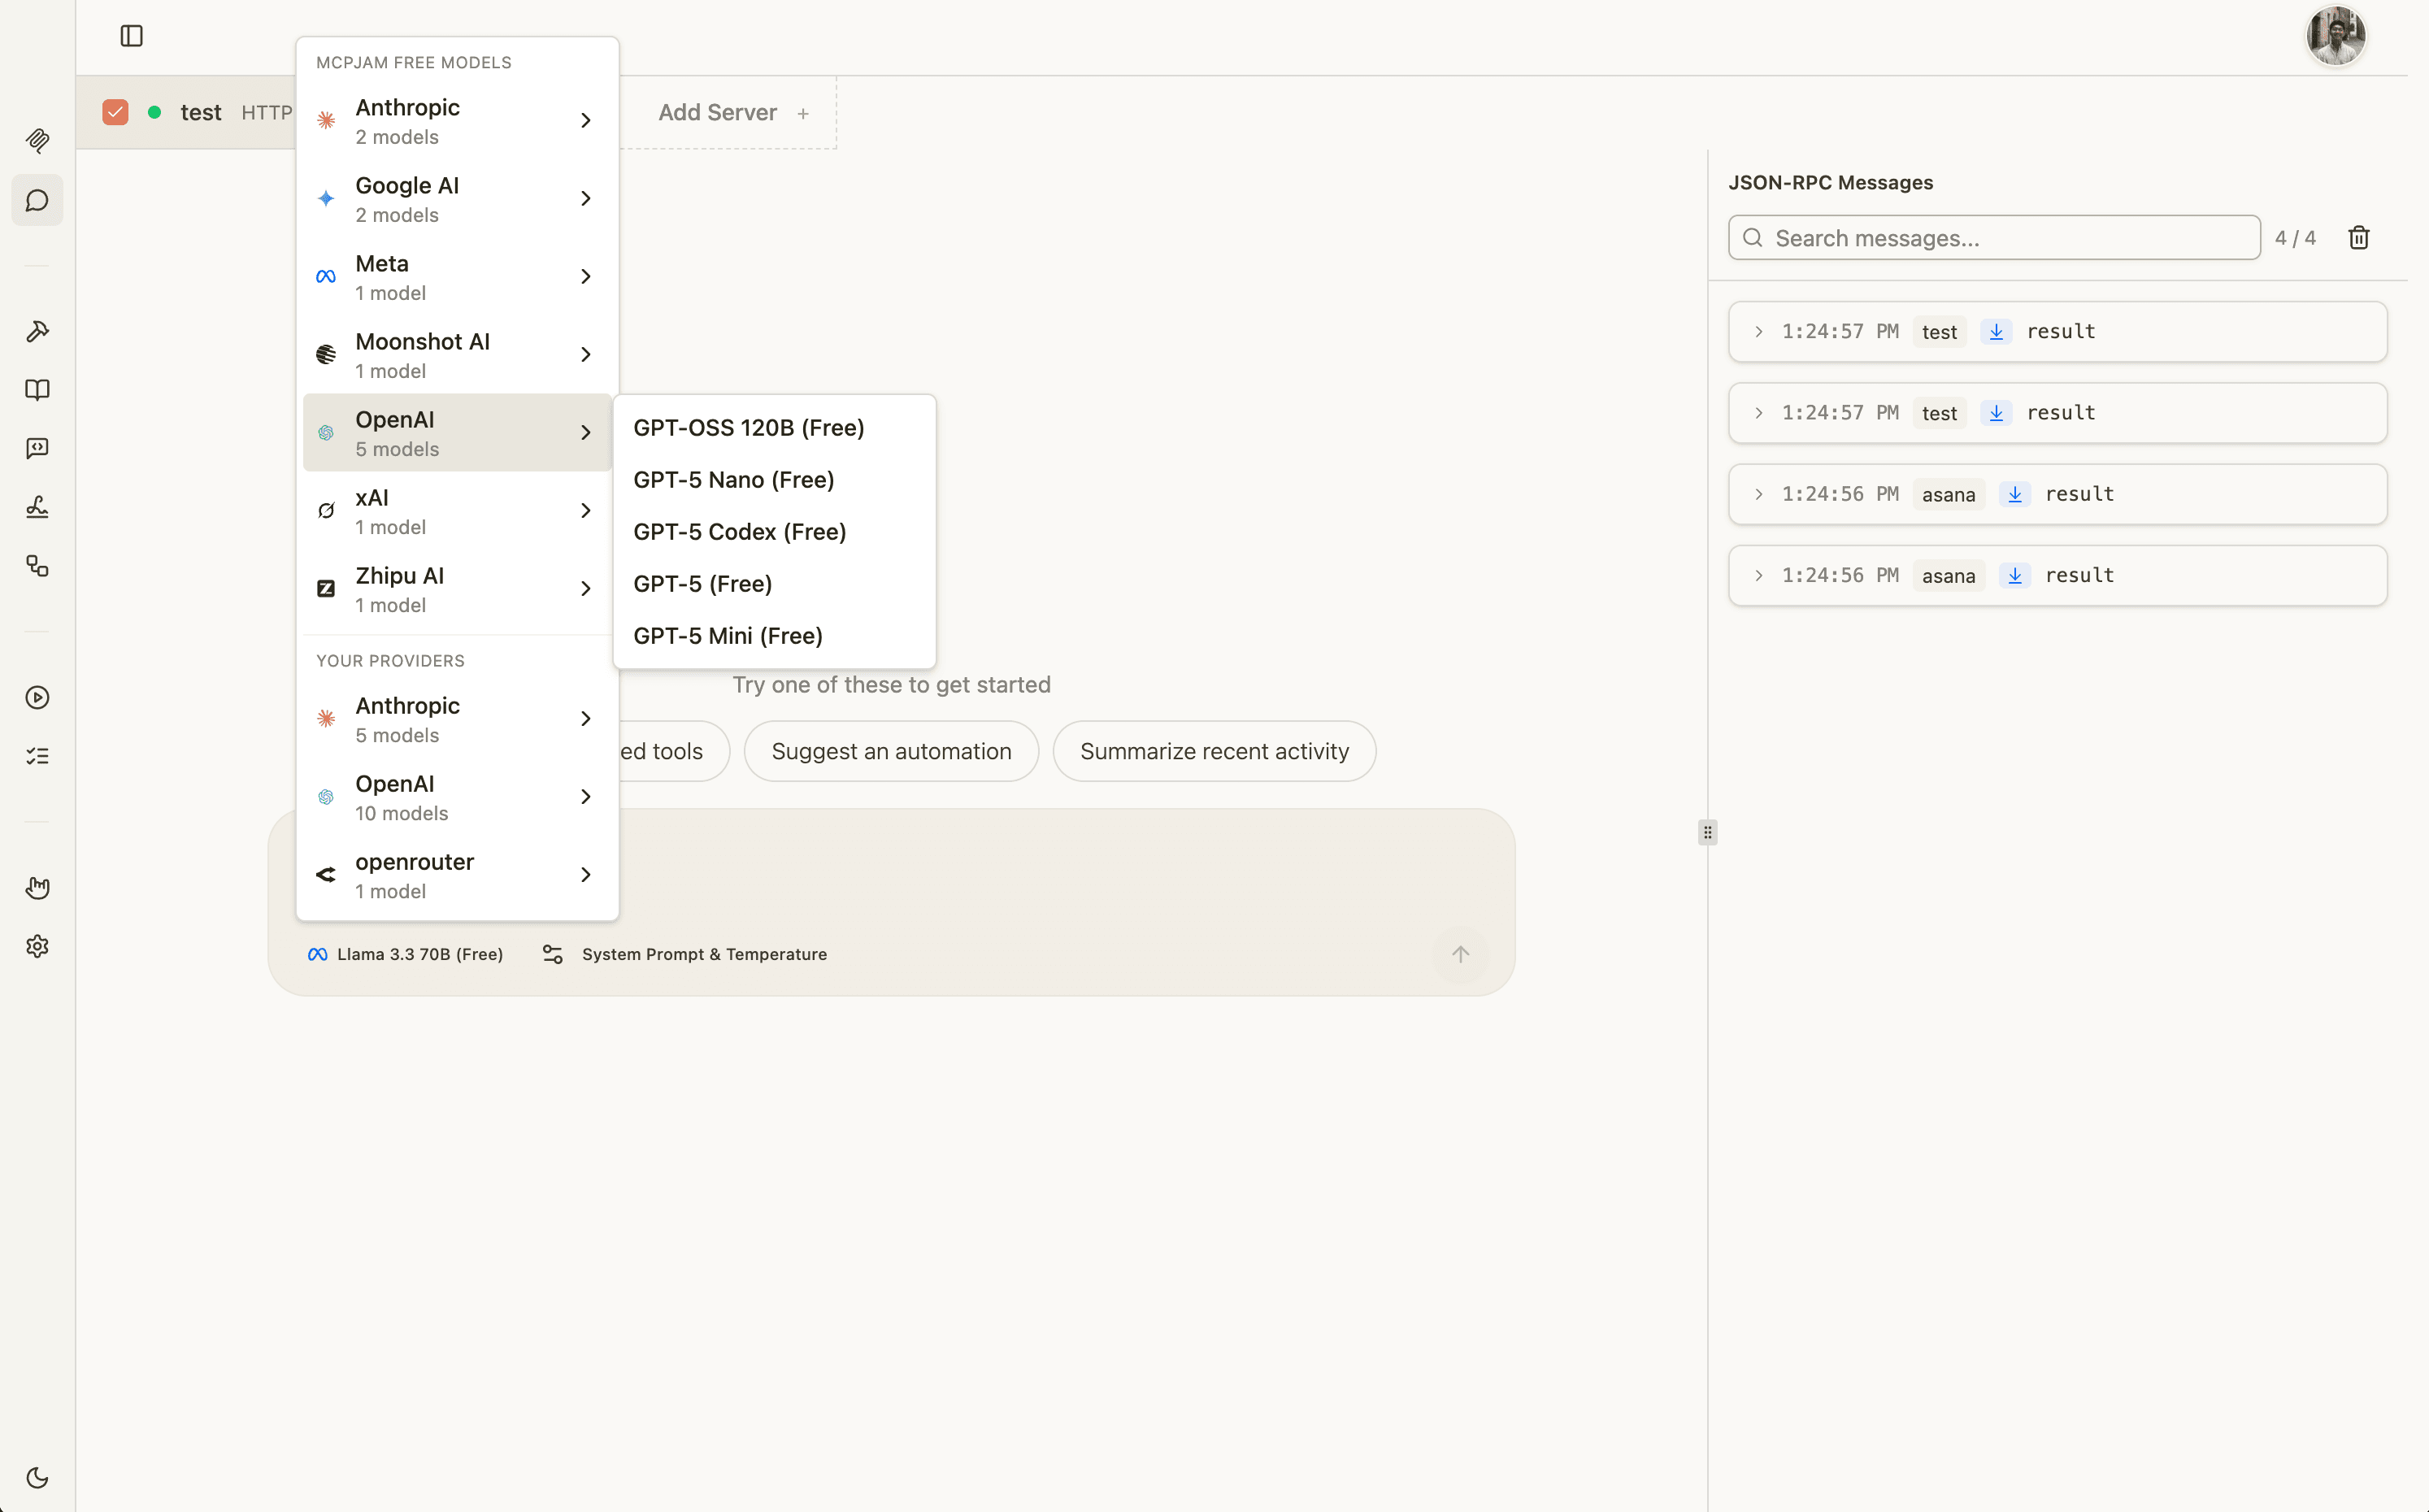Expand the first test result message
This screenshot has width=2429, height=1512.
pyautogui.click(x=1758, y=332)
